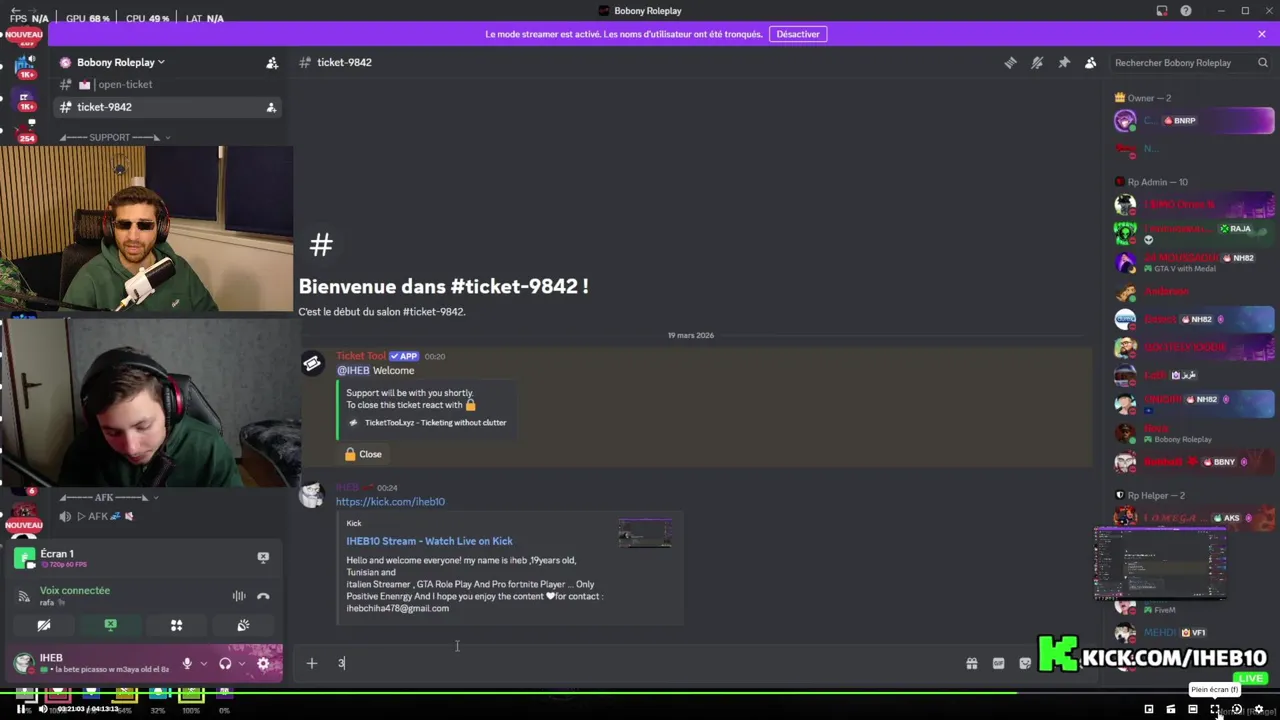This screenshot has height=720, width=1280.
Task: Open the https://kick.com/iheb10 link
Action: [390, 502]
